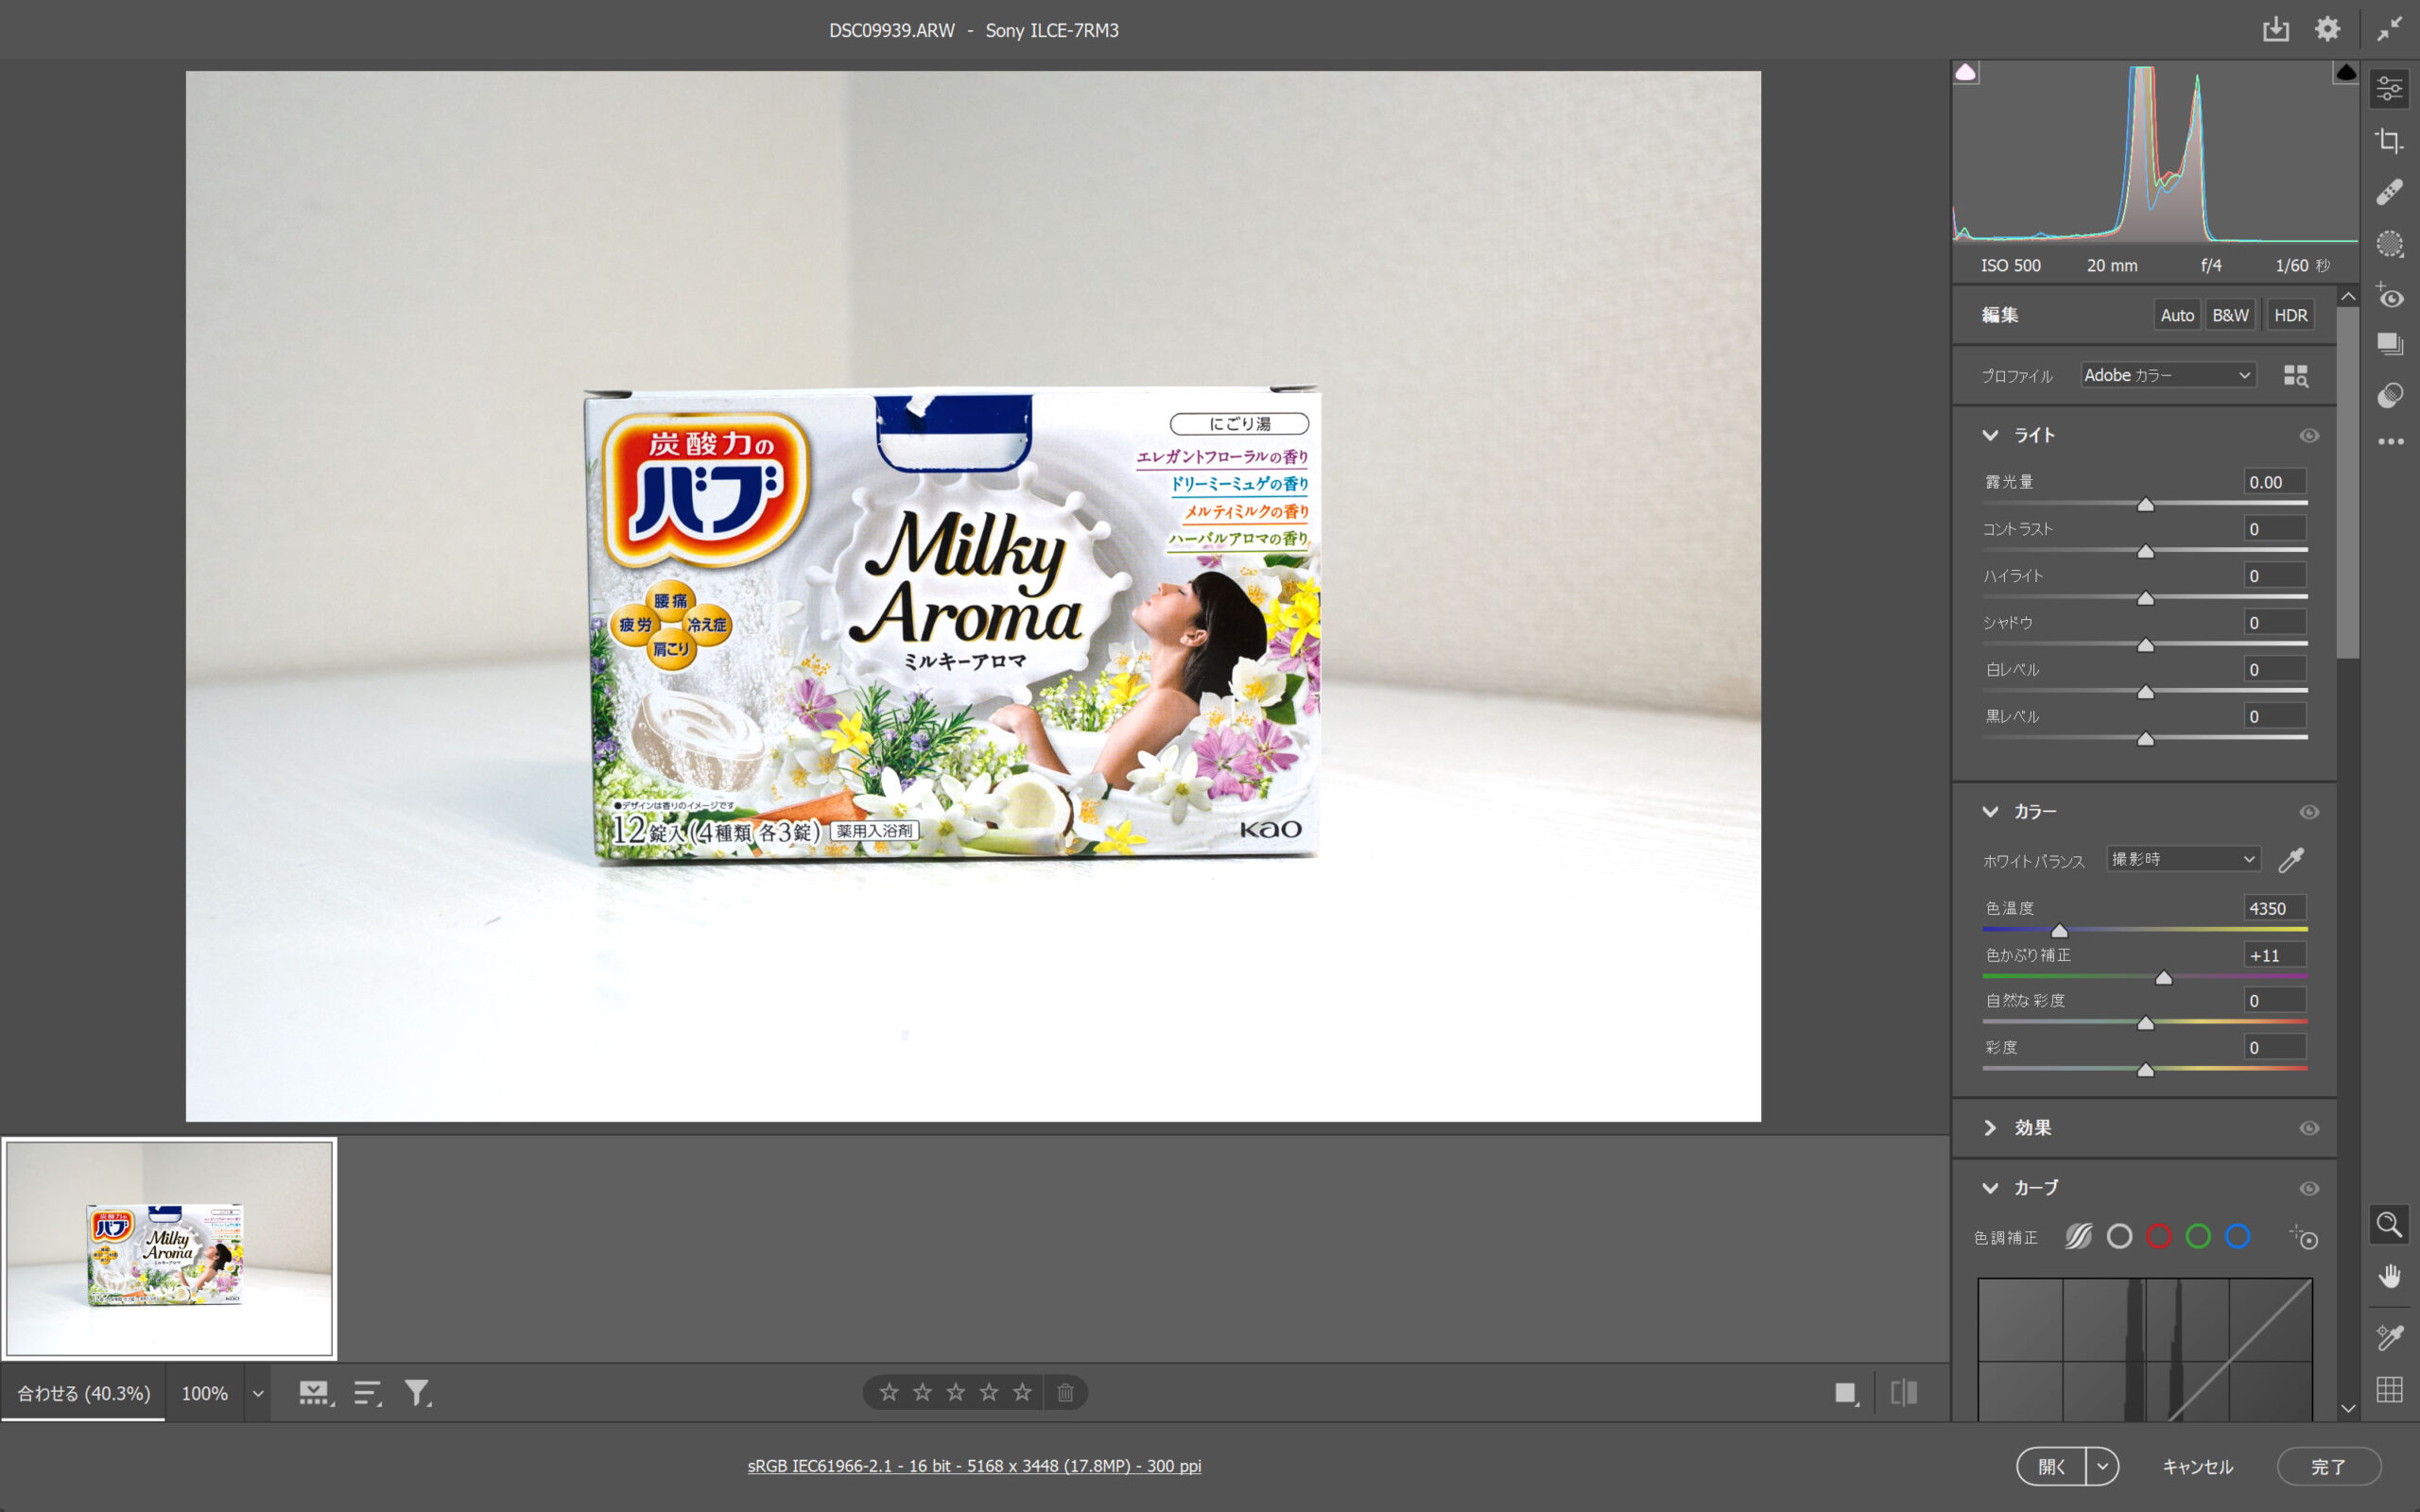
Task: Toggle grid overlay icon
Action: tap(2389, 1389)
